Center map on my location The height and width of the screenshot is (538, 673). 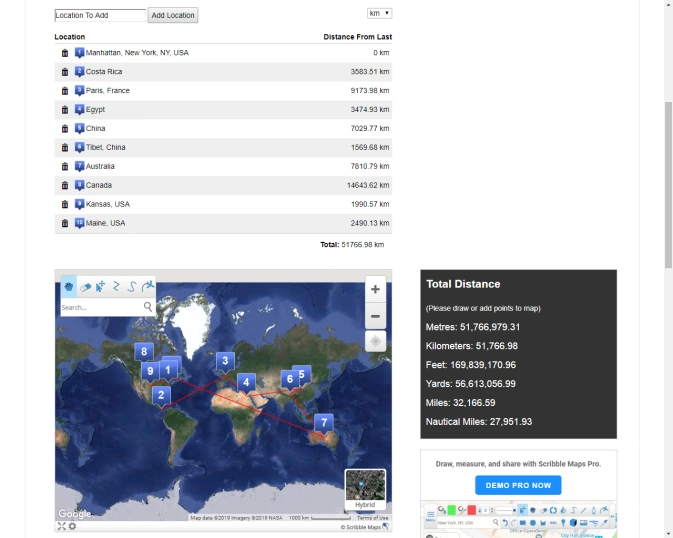[375, 341]
